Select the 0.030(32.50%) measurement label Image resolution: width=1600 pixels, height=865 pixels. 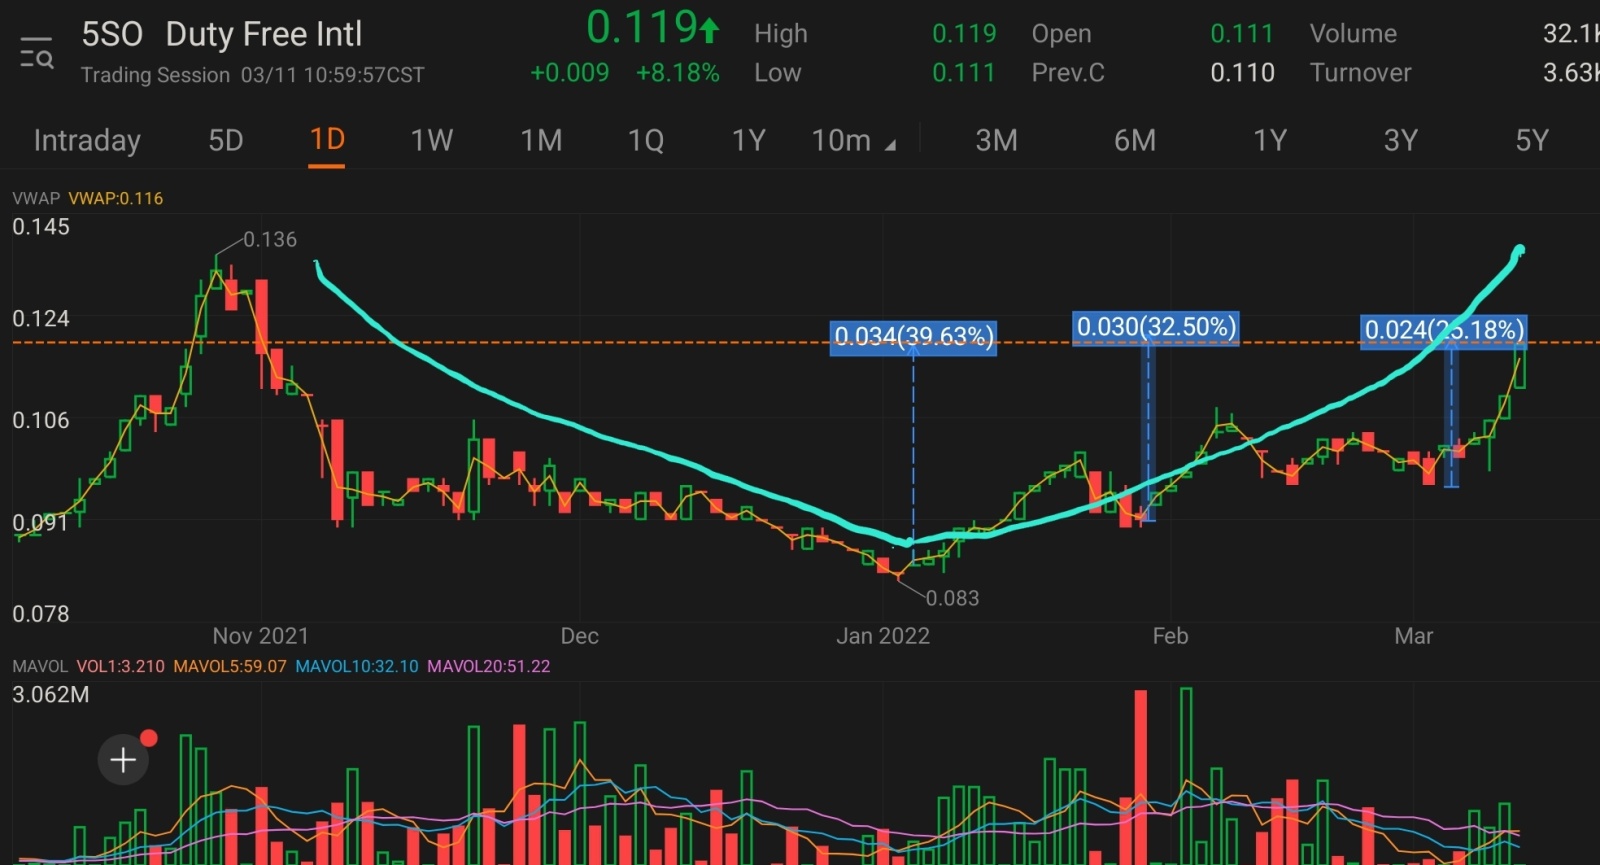click(1156, 327)
